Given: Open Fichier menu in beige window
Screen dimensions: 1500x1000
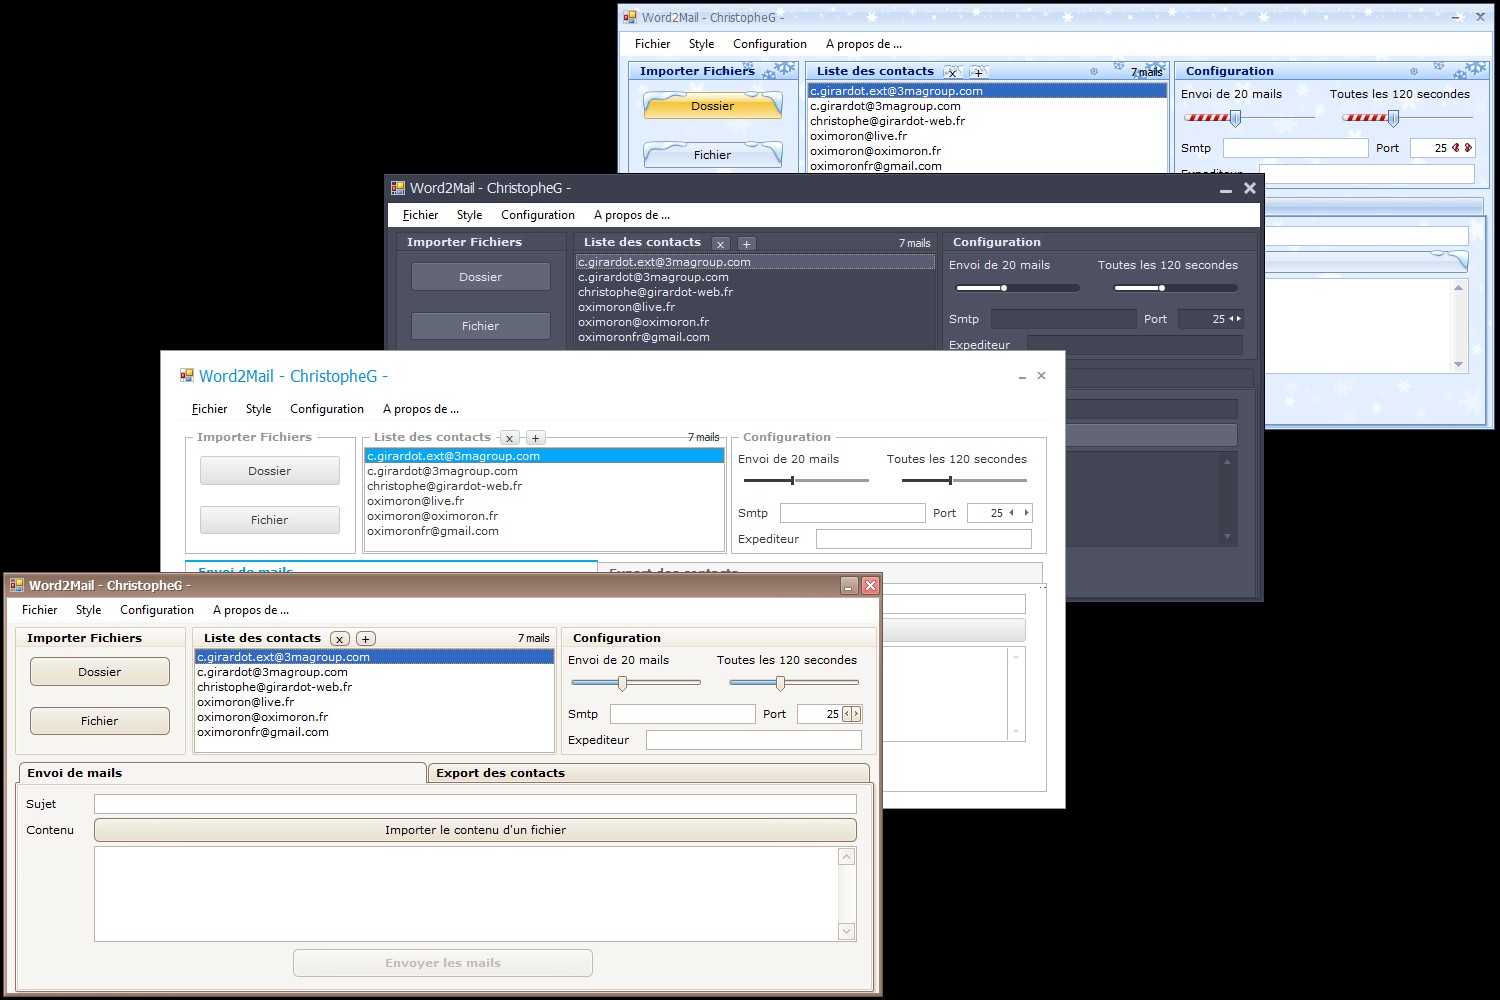Looking at the screenshot, I should point(40,610).
